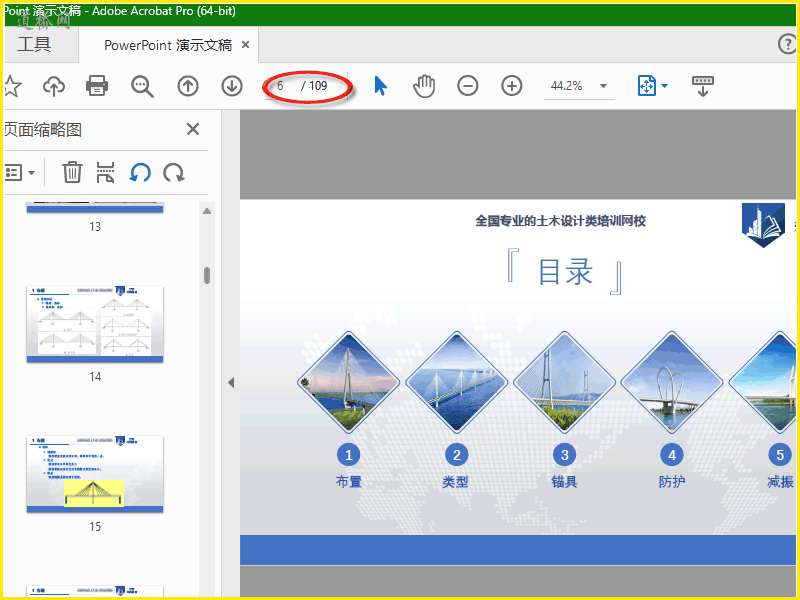The image size is (800, 600).
Task: Click the 页面缩略图 panel title
Action: 43,130
